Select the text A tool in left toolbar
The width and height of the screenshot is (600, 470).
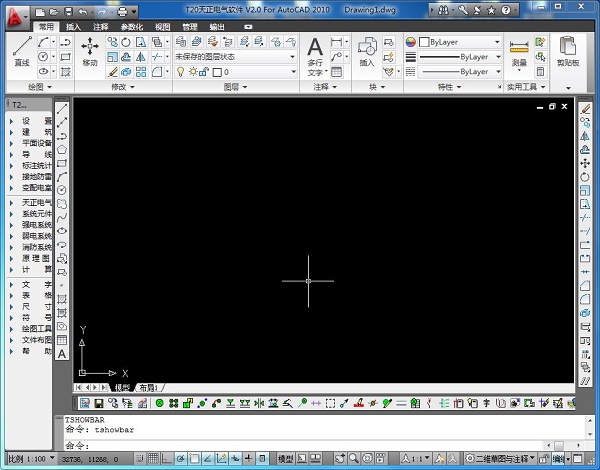click(x=62, y=354)
